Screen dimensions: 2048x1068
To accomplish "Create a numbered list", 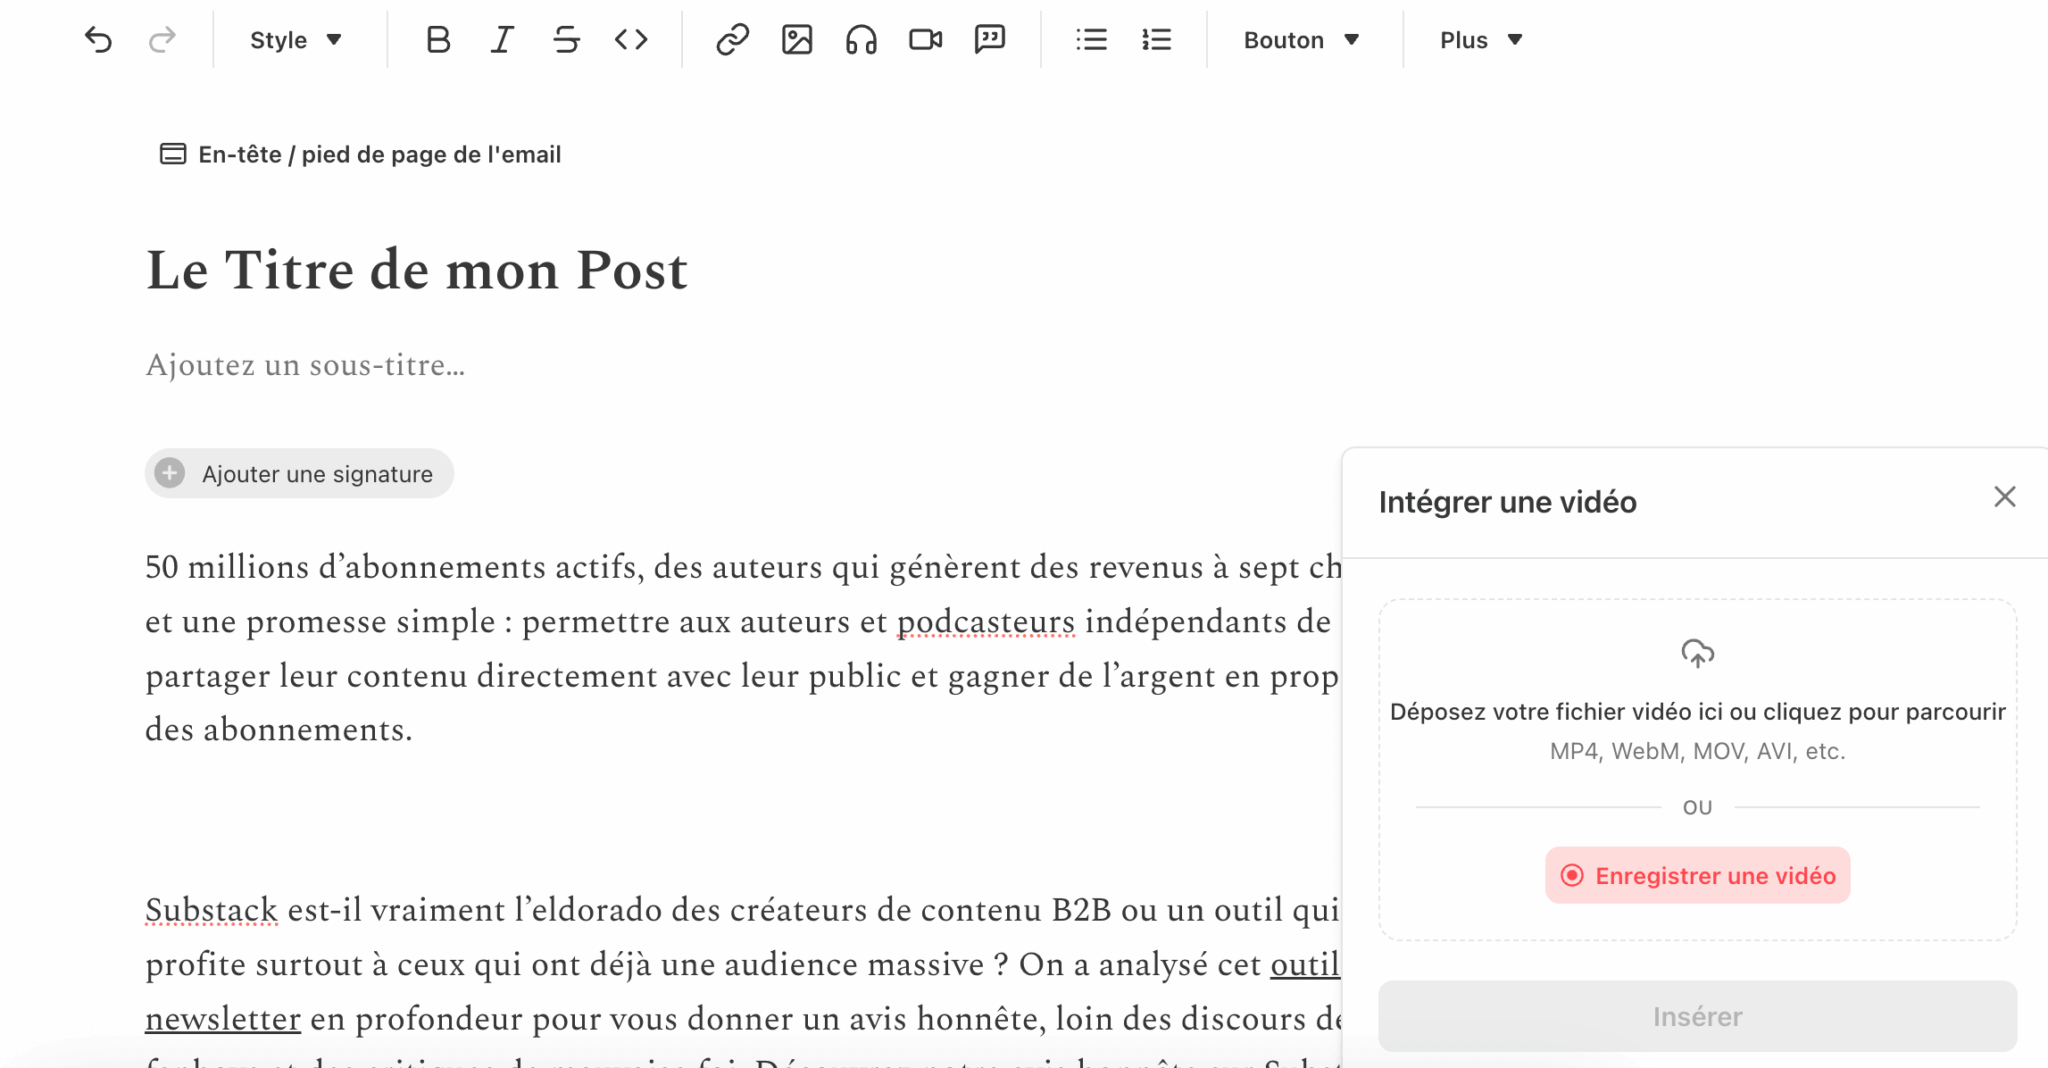I will [1156, 40].
